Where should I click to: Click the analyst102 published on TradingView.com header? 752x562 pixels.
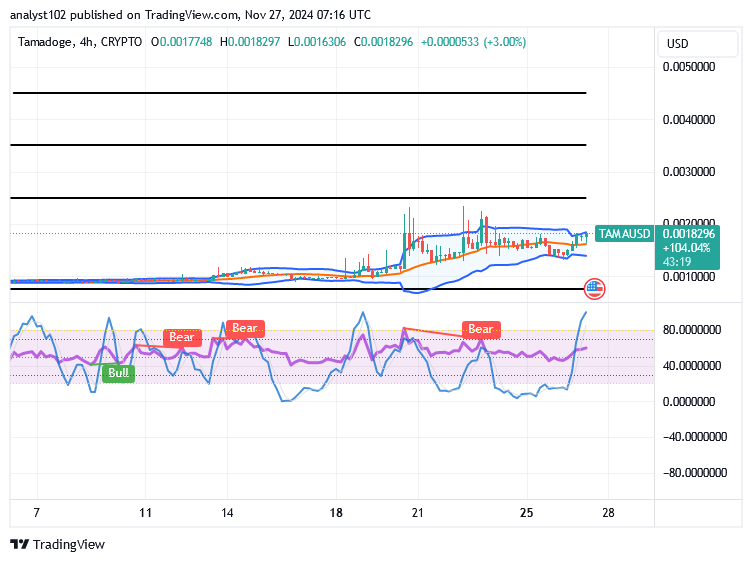tap(190, 15)
